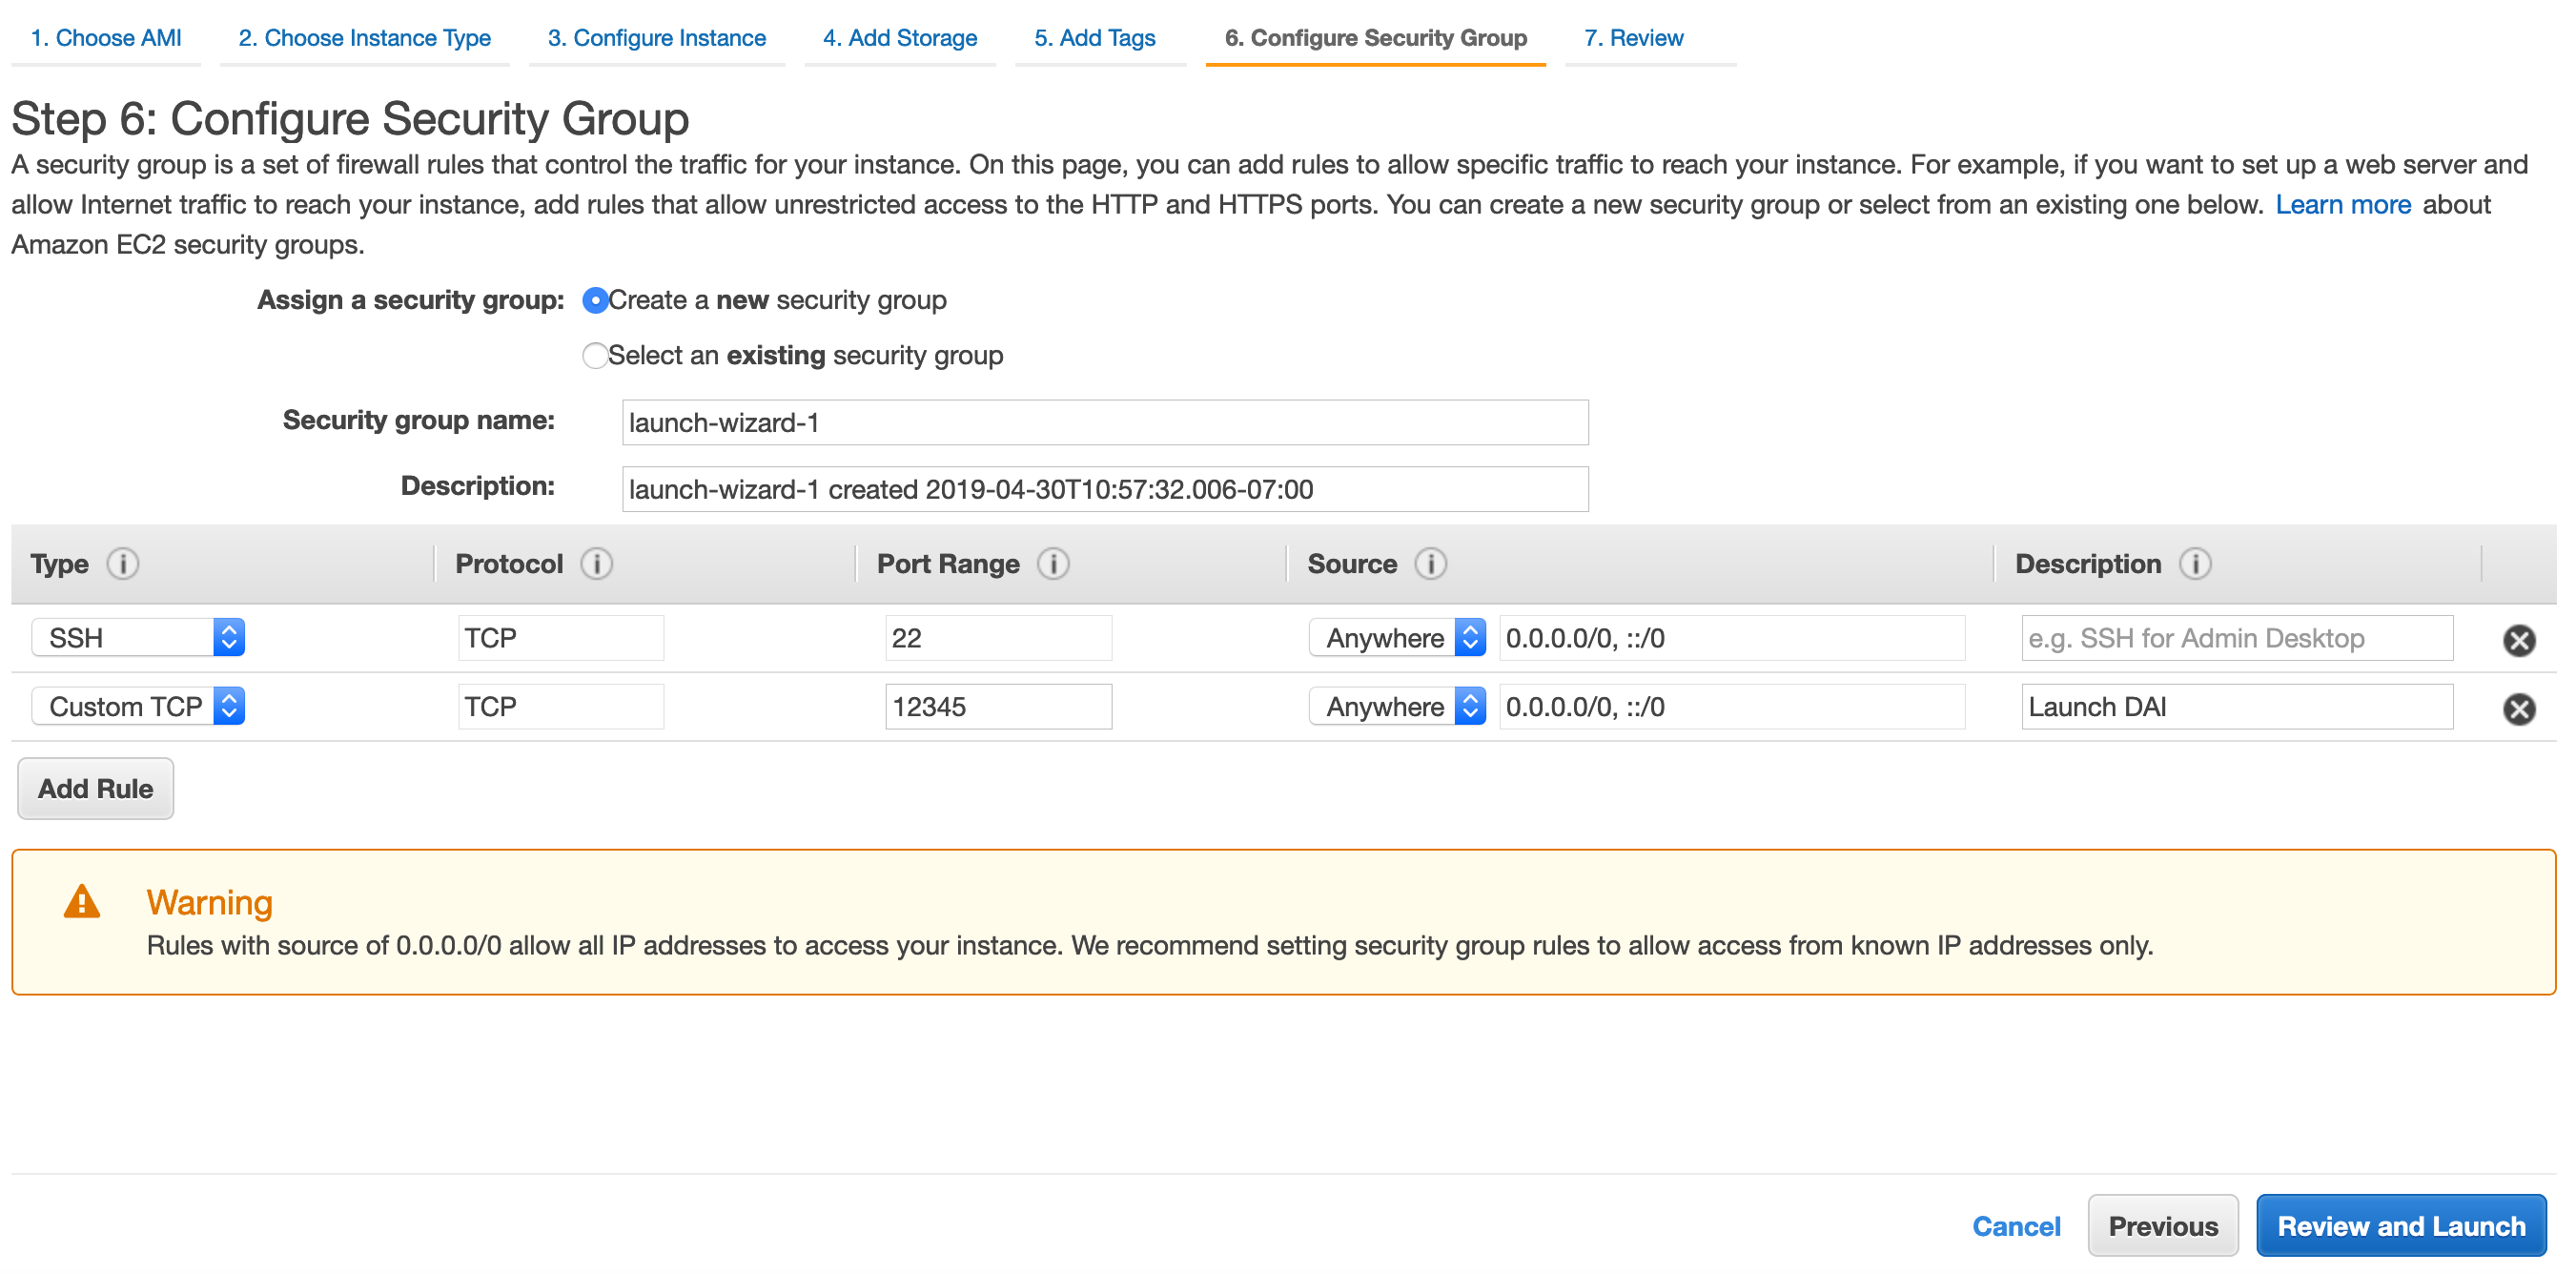Screen dimensions: 2576x1274
Task: Switch to the 7. Review tab
Action: tap(1633, 38)
